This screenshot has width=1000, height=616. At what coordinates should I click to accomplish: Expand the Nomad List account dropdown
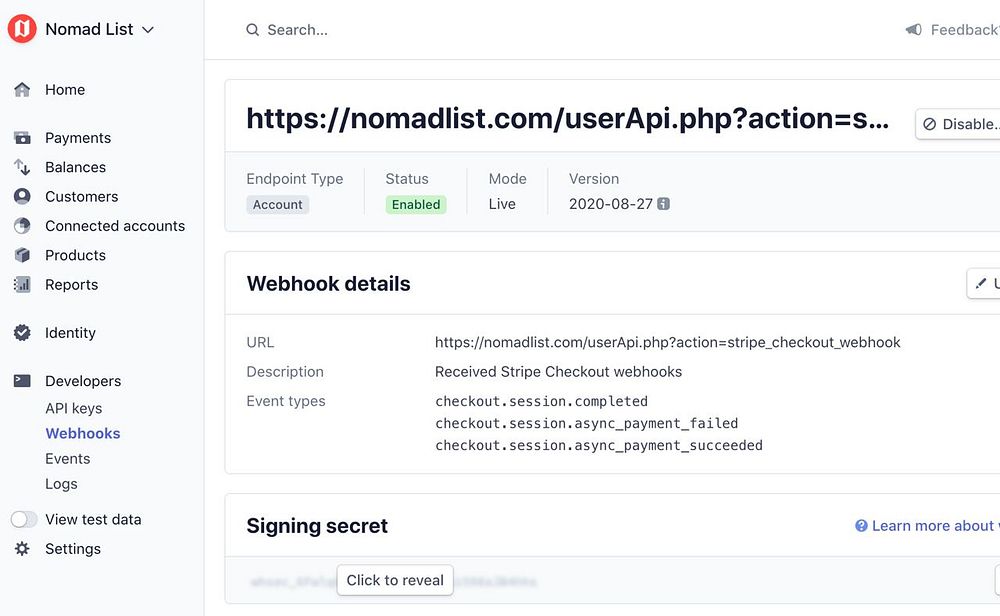[148, 30]
